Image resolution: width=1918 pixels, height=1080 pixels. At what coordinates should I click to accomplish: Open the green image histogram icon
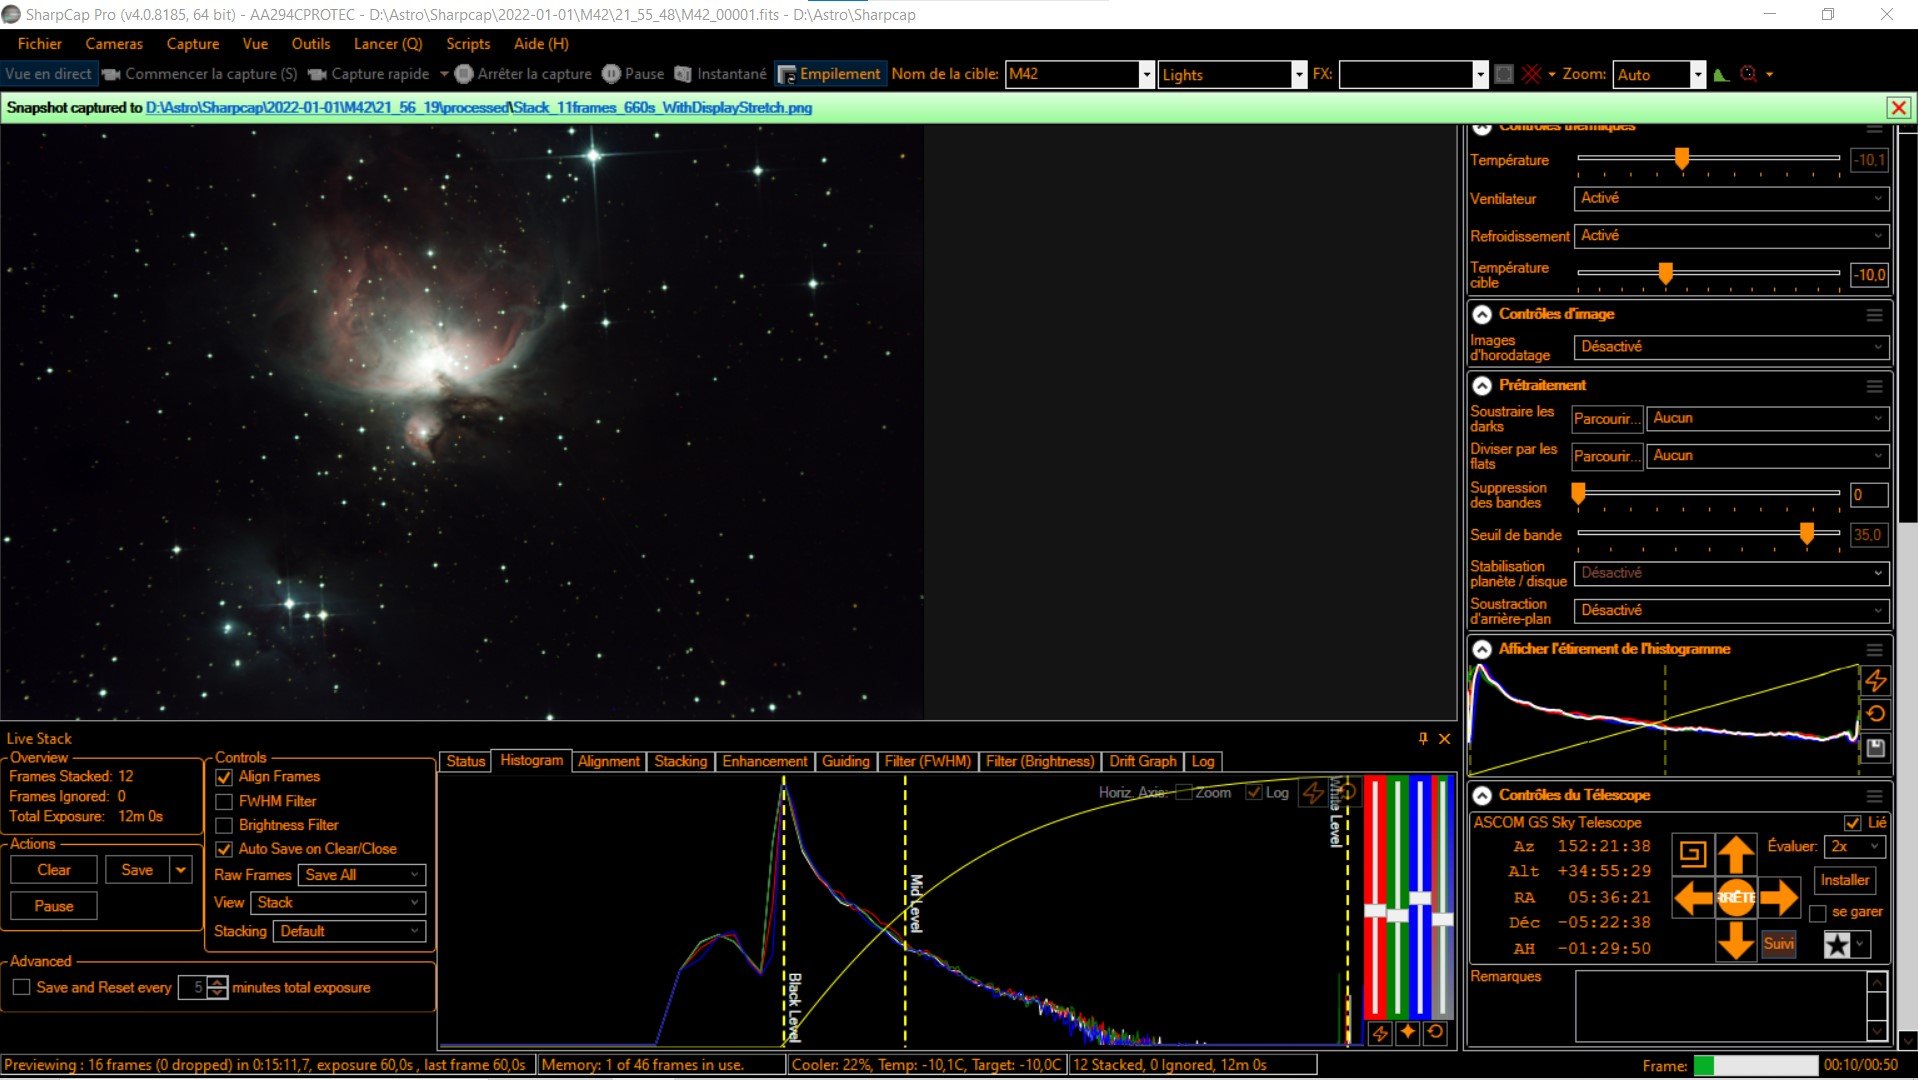1721,74
